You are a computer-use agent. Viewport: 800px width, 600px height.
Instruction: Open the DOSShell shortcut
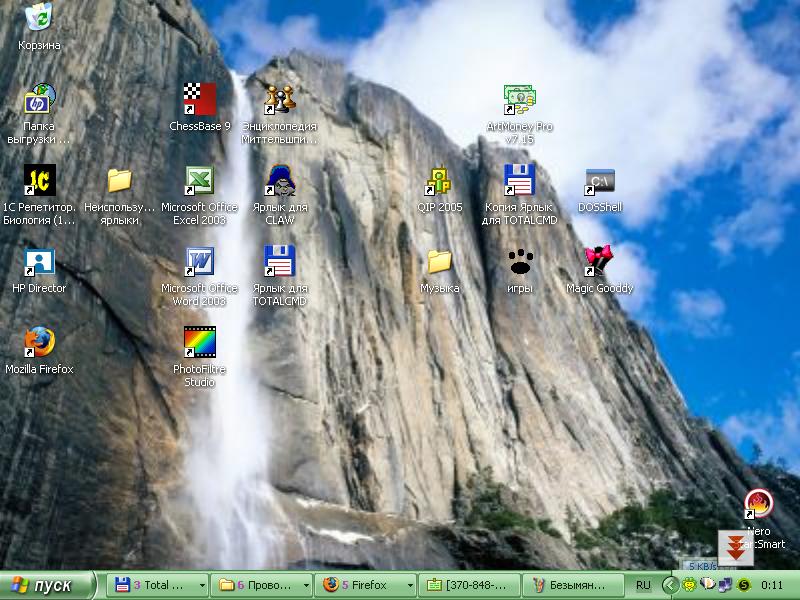599,182
